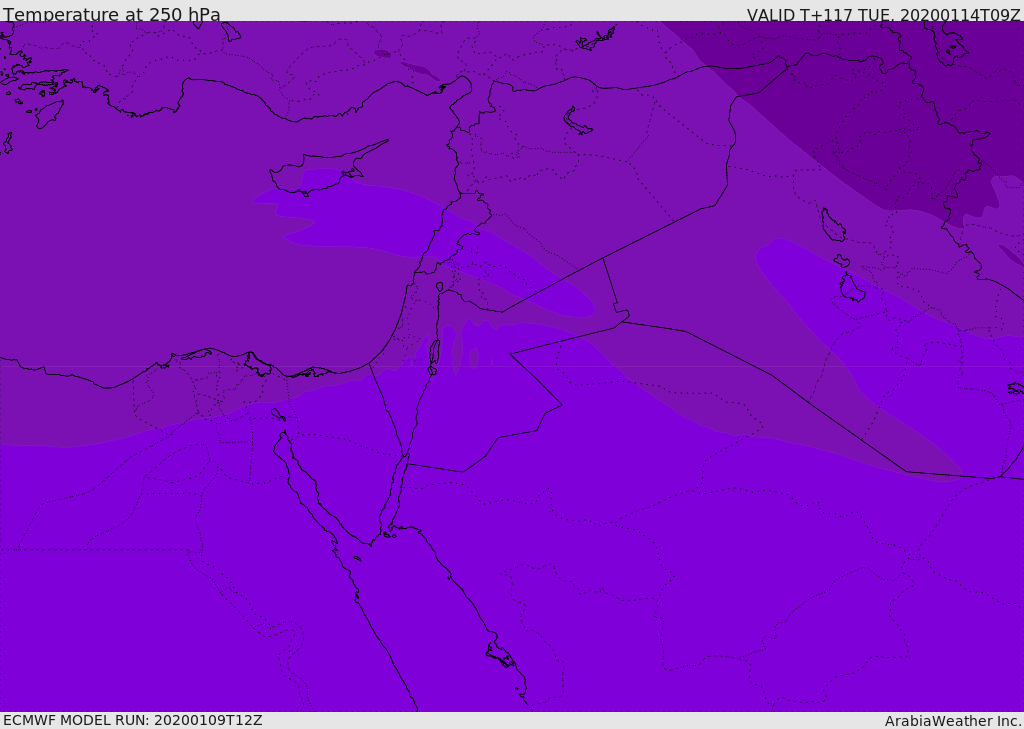
Task: Click the island of Cyprus on the map
Action: [323, 170]
